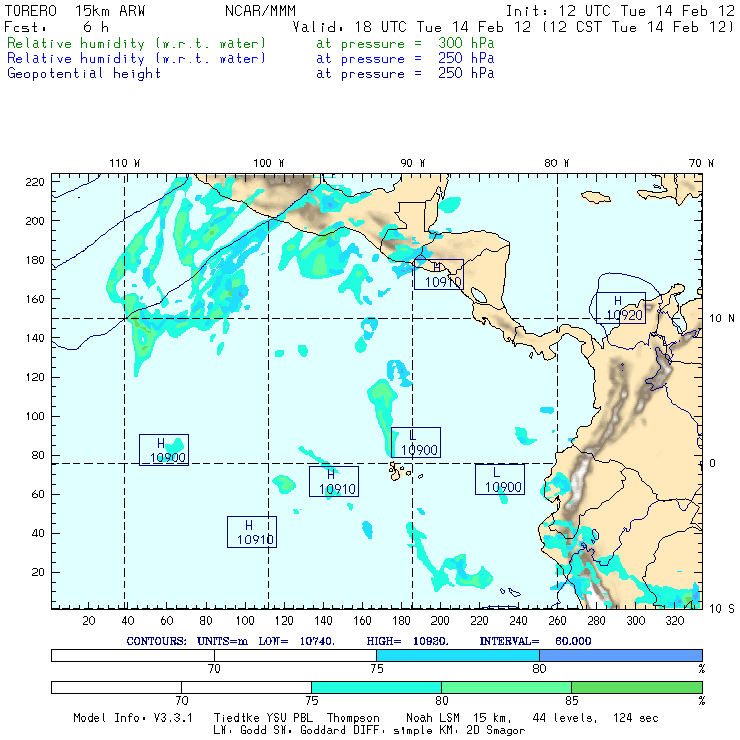Click the H 10920 high-pressure label
Image resolution: width=740 pixels, height=740 pixels.
[619, 307]
